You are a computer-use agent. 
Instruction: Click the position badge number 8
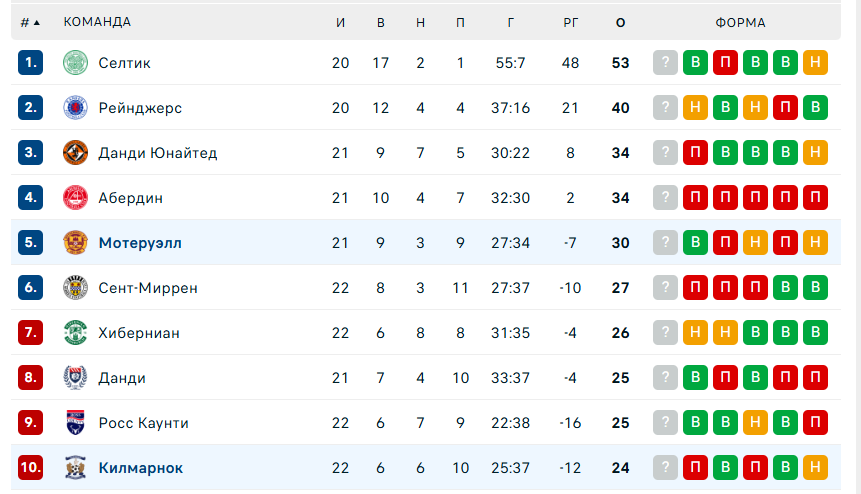point(31,378)
